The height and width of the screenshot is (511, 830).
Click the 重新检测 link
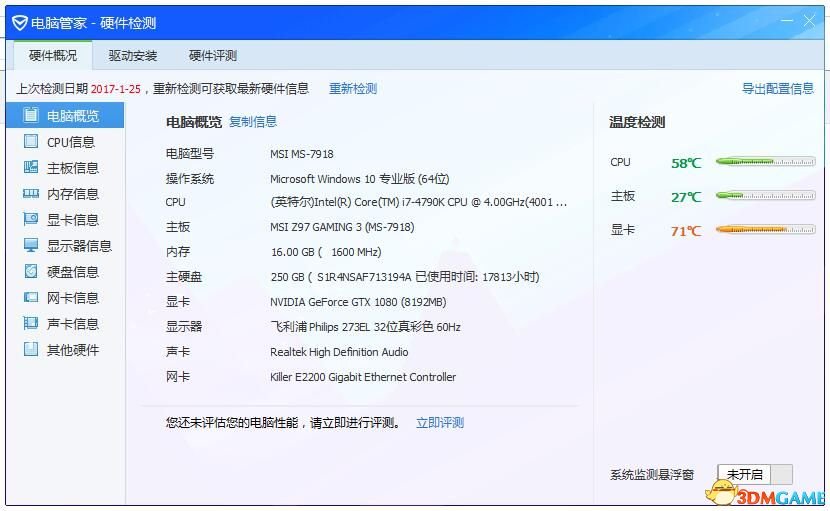pyautogui.click(x=353, y=88)
